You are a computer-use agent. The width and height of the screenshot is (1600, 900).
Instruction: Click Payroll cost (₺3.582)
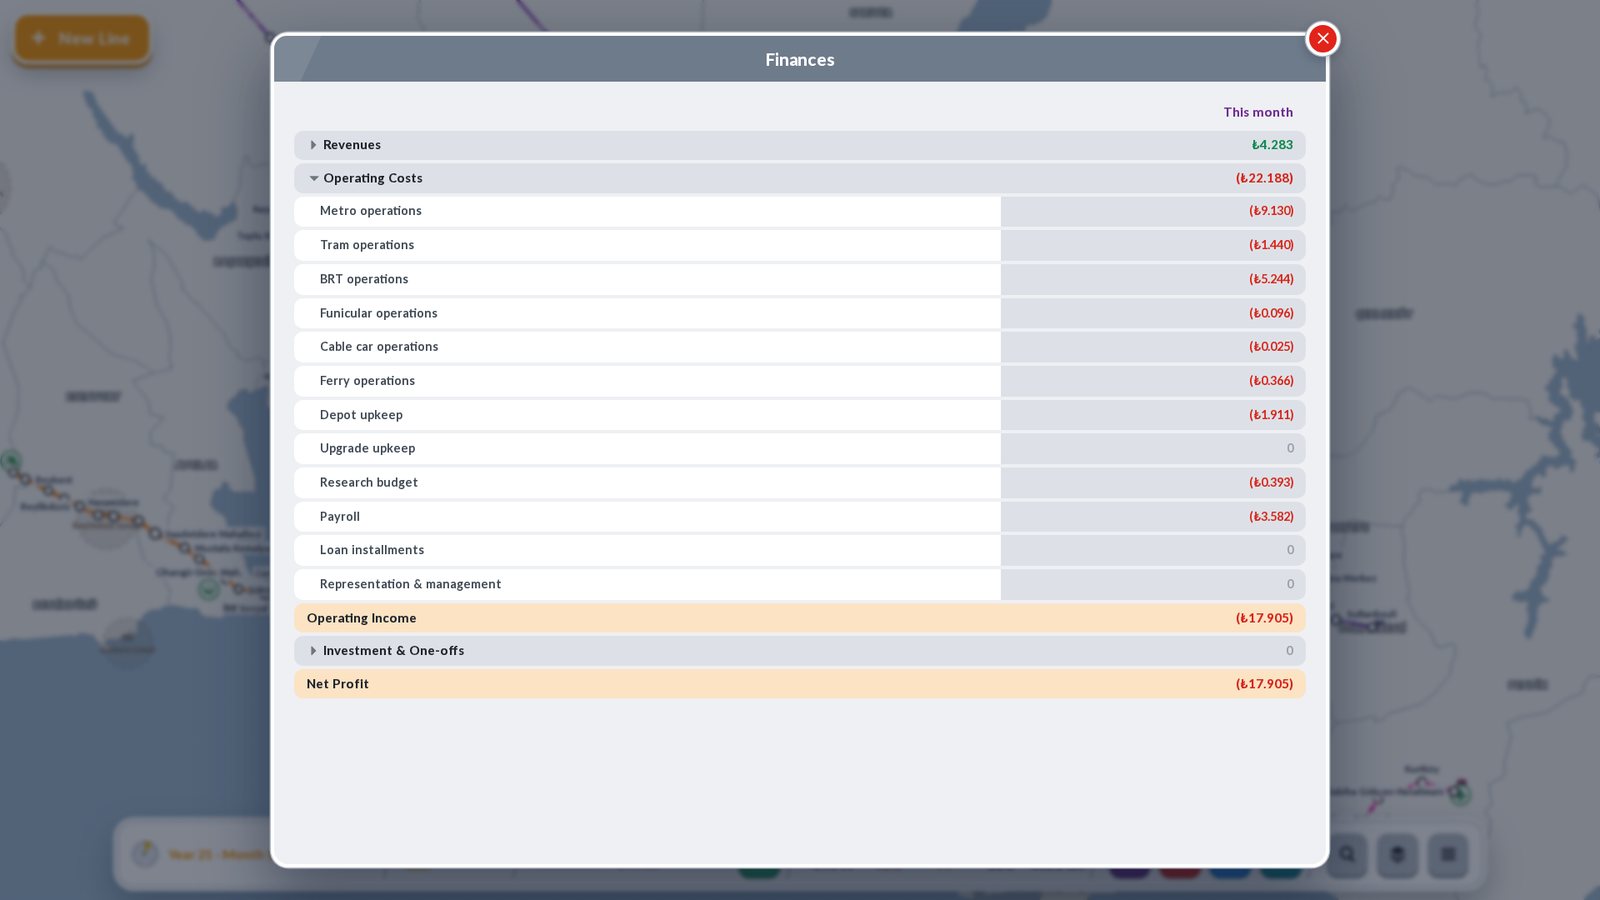pyautogui.click(x=1271, y=516)
